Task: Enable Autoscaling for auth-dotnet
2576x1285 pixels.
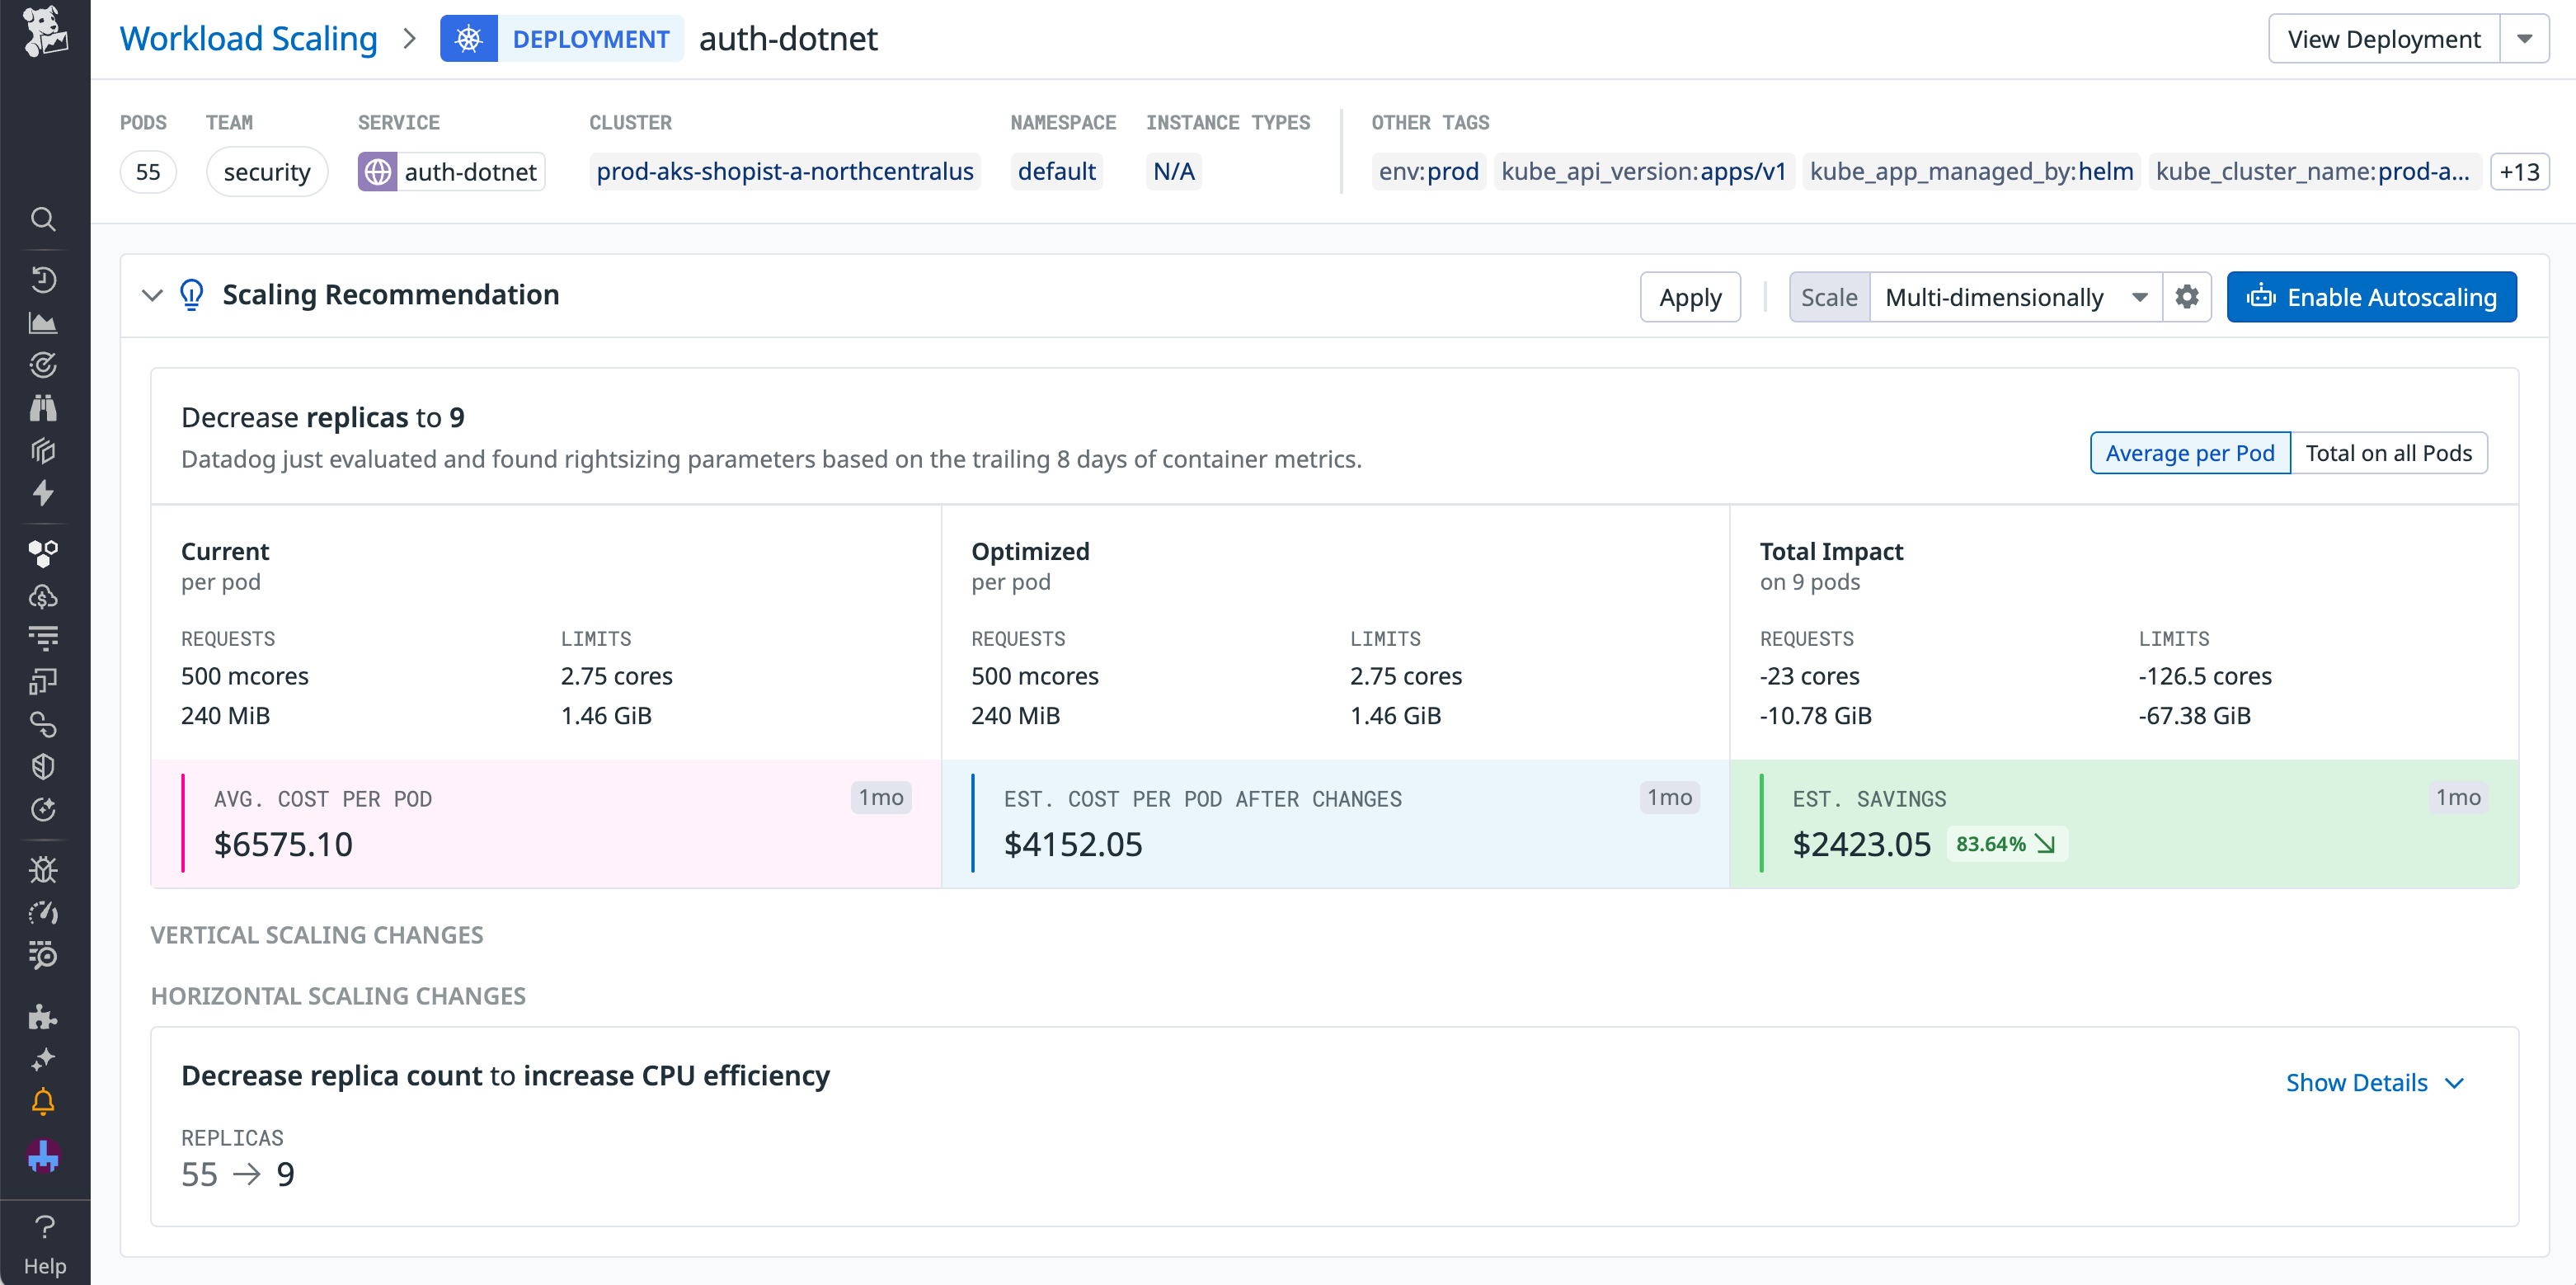Action: click(x=2372, y=296)
